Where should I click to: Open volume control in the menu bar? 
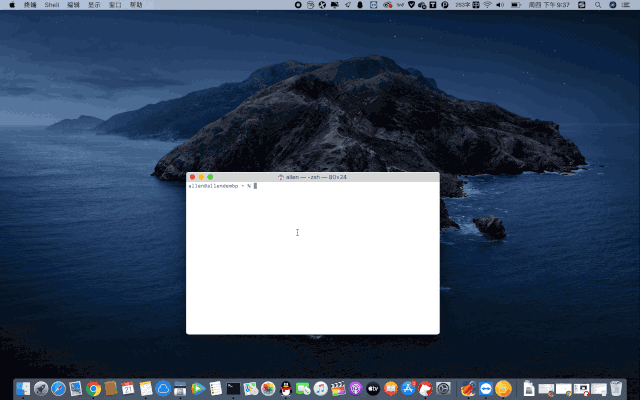500,5
